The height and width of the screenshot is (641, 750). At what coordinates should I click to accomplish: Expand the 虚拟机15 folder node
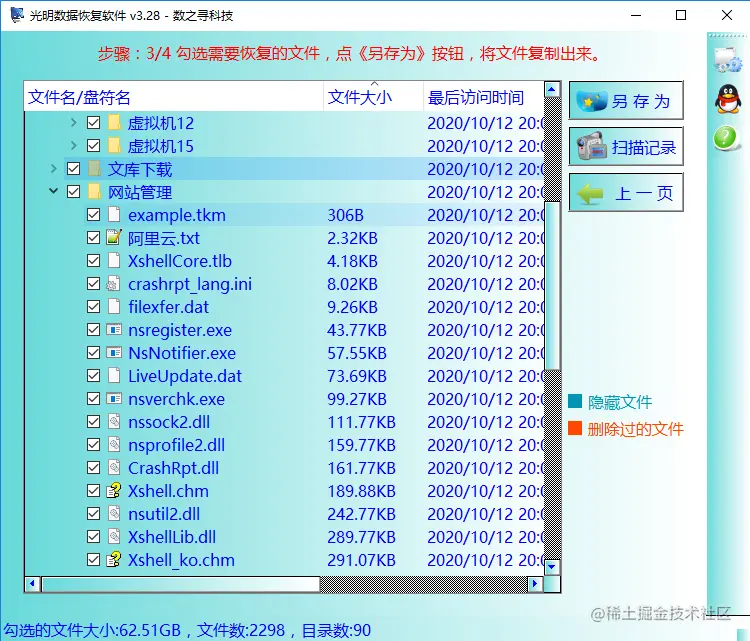tap(74, 145)
